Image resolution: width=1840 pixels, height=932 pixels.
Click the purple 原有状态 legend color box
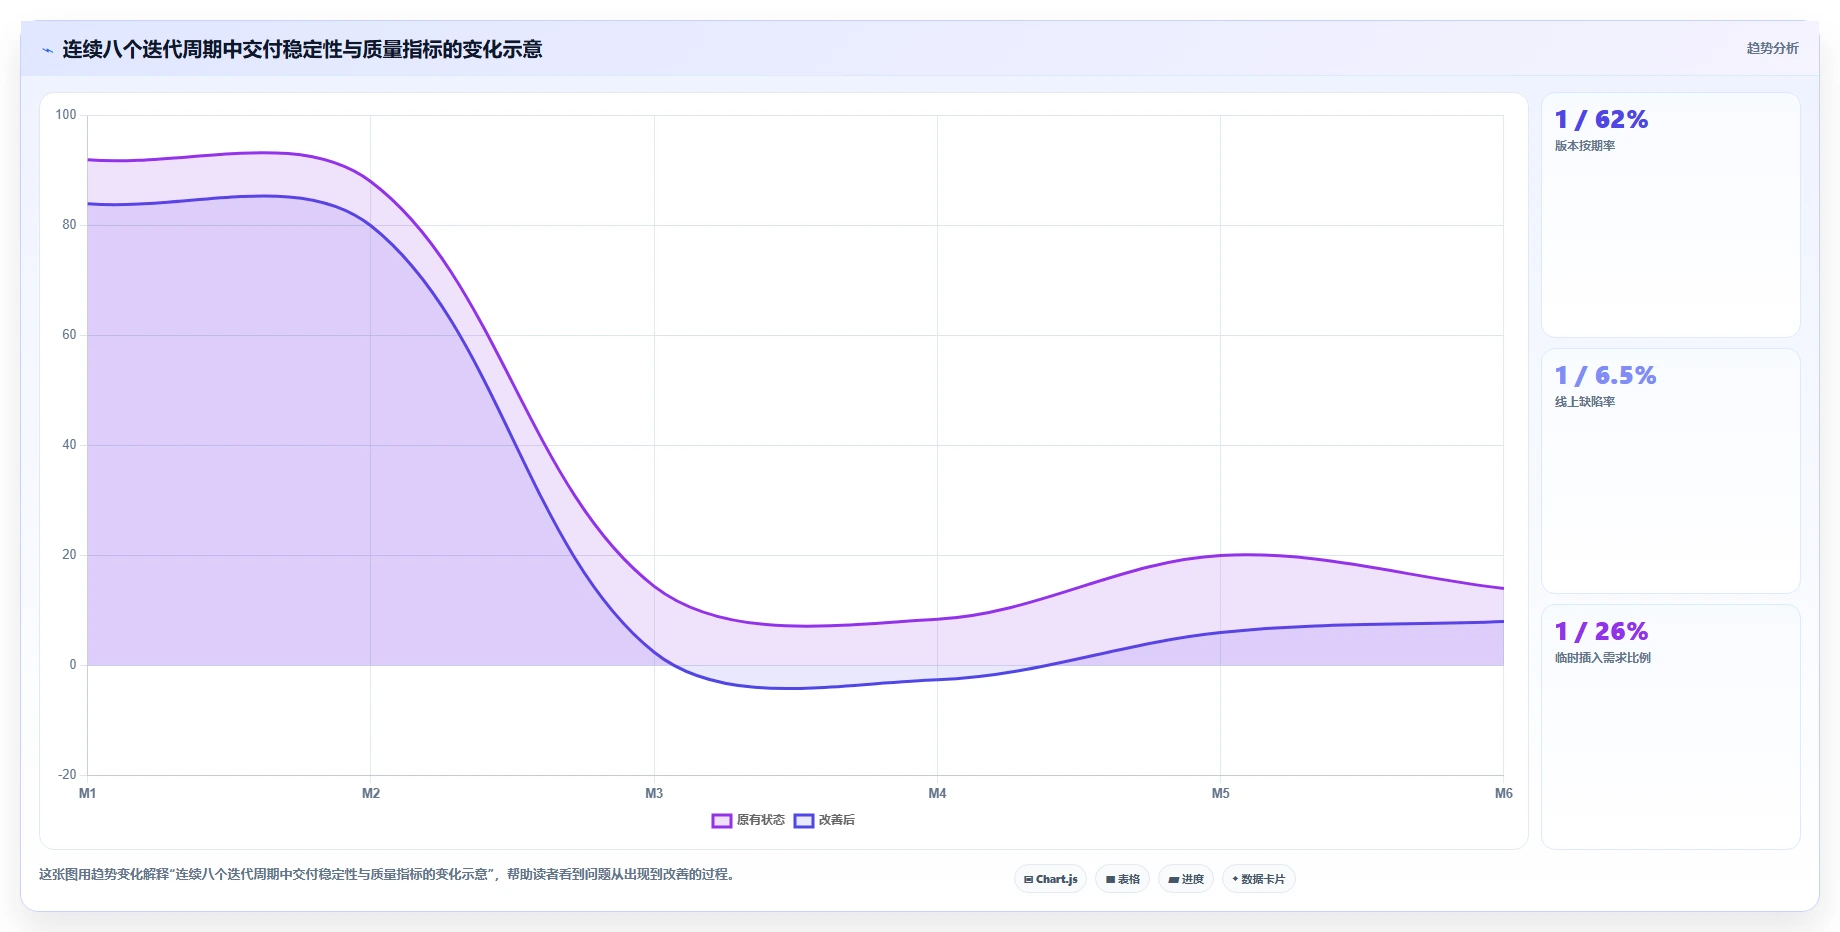click(722, 820)
